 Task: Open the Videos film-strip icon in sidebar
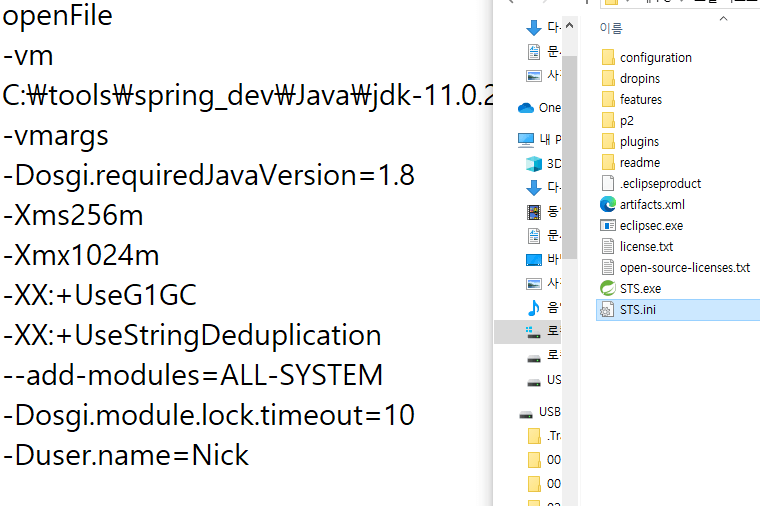(x=534, y=212)
